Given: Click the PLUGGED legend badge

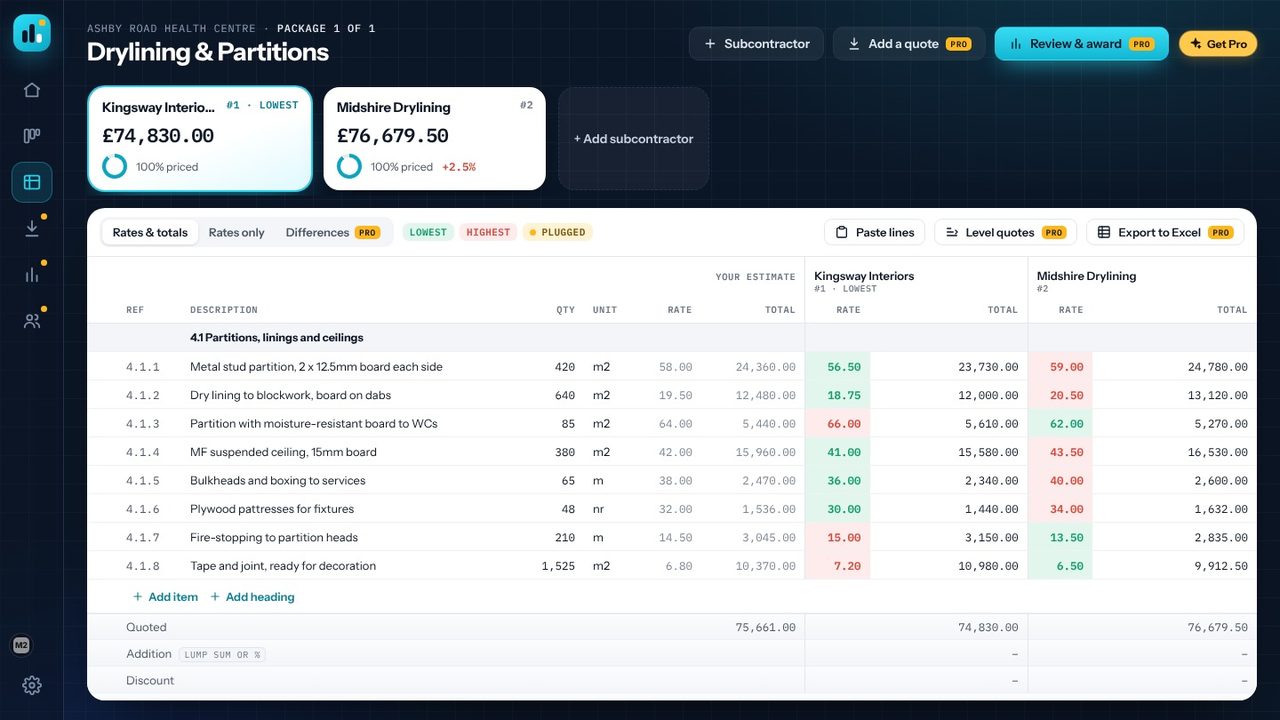Looking at the screenshot, I should click(557, 232).
